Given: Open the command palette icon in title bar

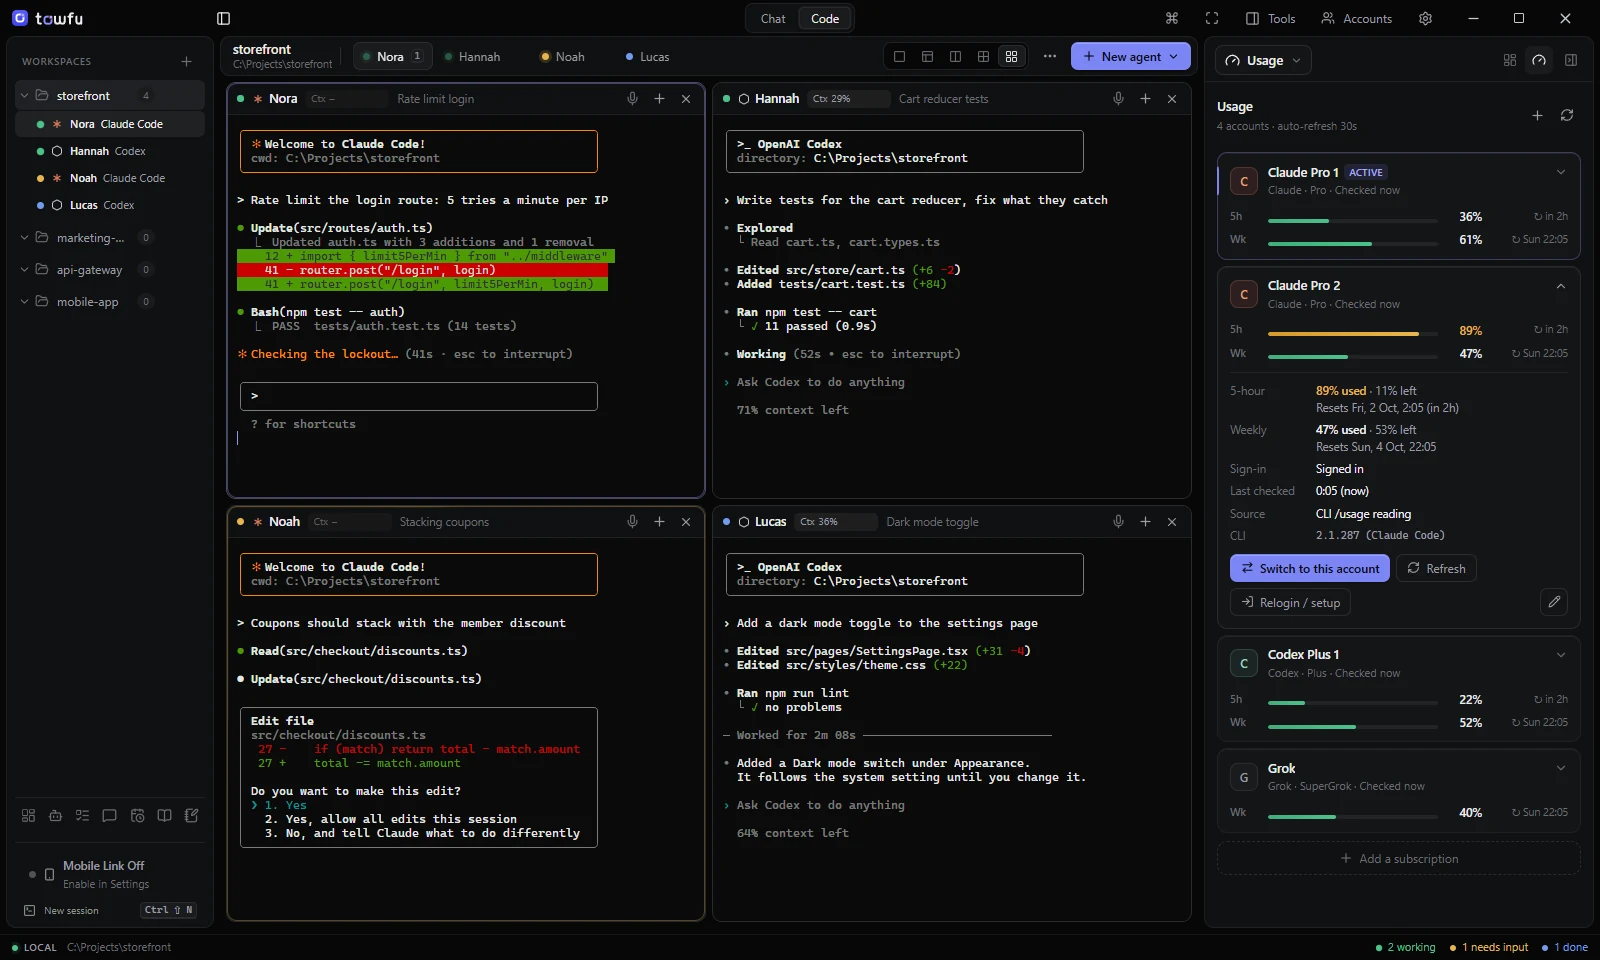Looking at the screenshot, I should pyautogui.click(x=1172, y=18).
